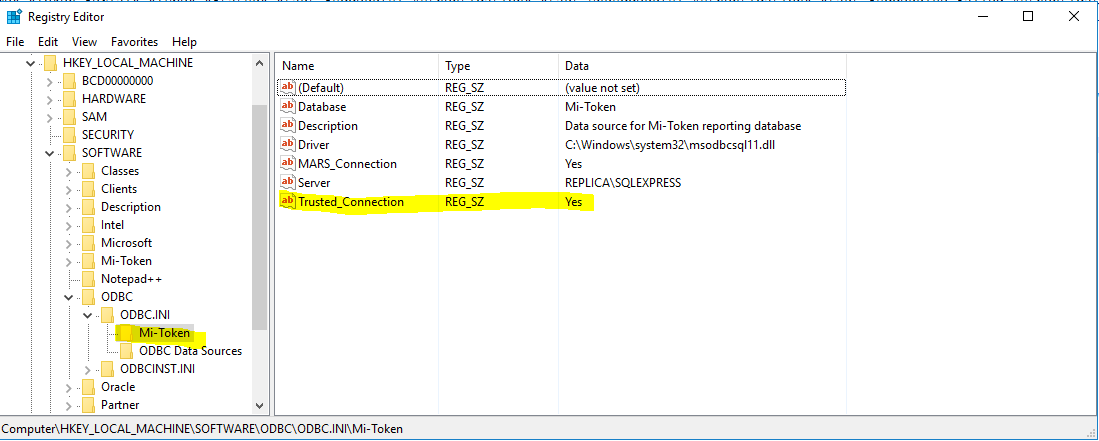Click the tree pane vertical scrollbar thumb

point(259,217)
